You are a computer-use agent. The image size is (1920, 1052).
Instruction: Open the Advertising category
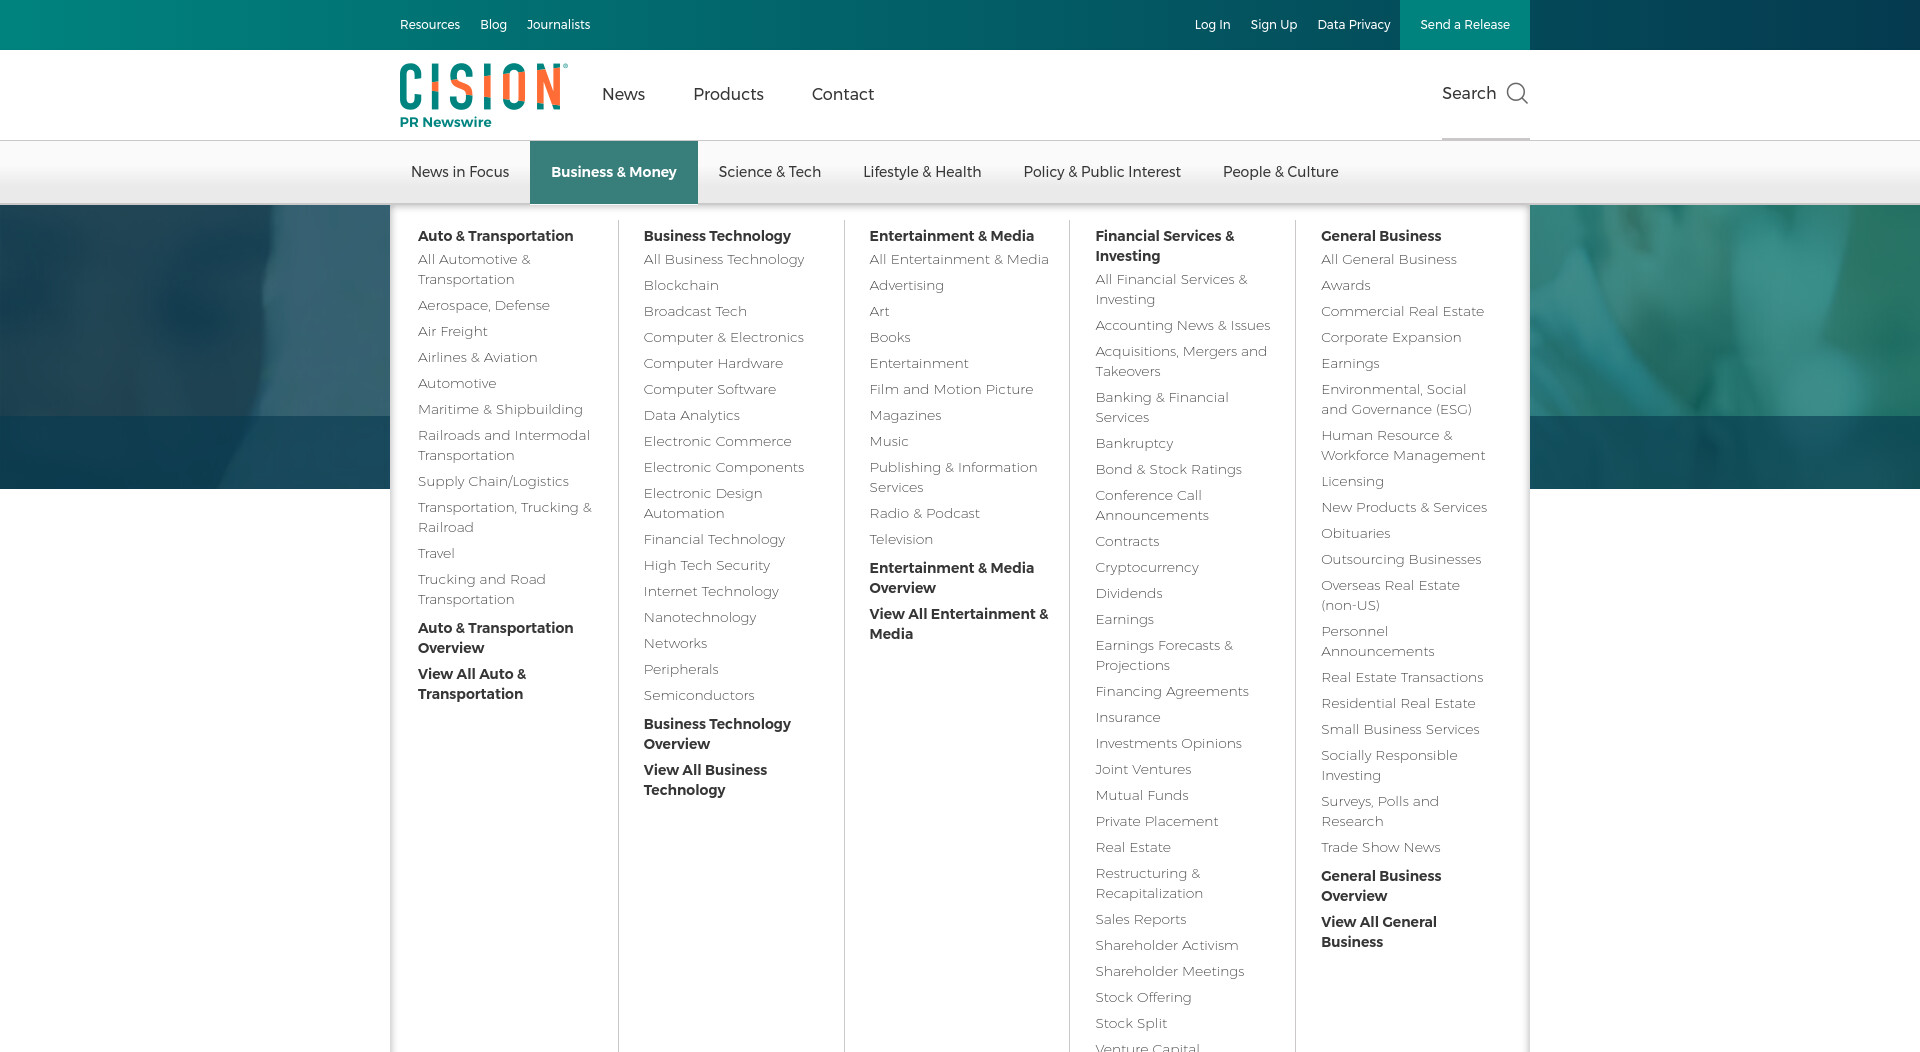point(906,286)
